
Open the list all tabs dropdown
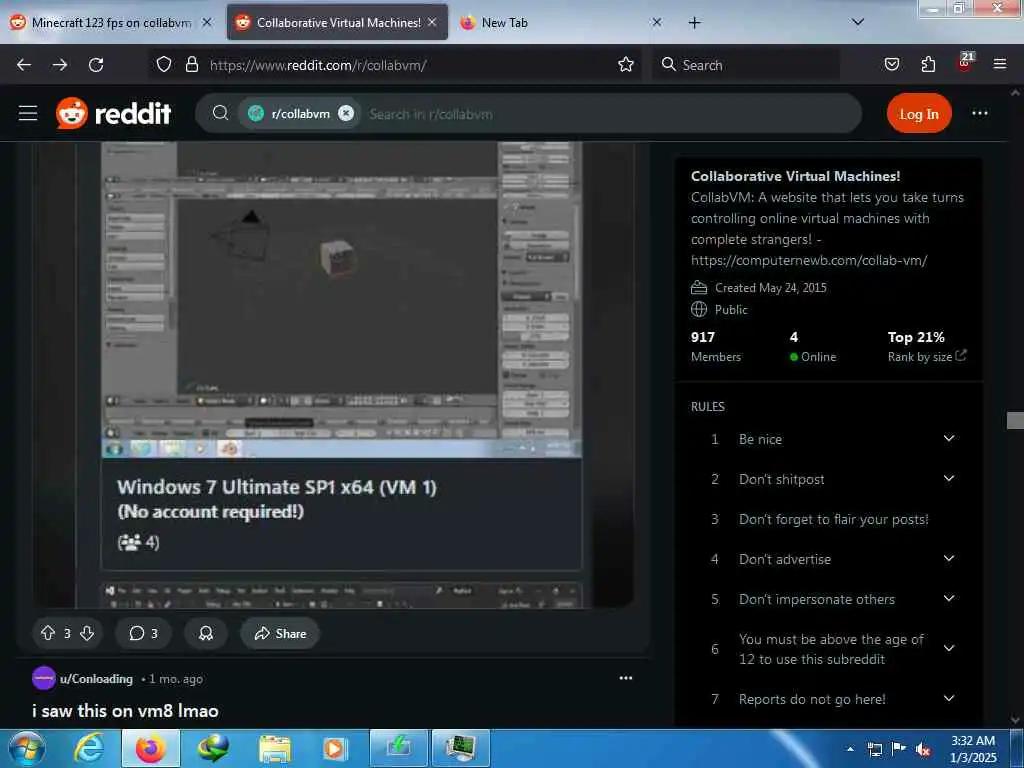point(858,23)
